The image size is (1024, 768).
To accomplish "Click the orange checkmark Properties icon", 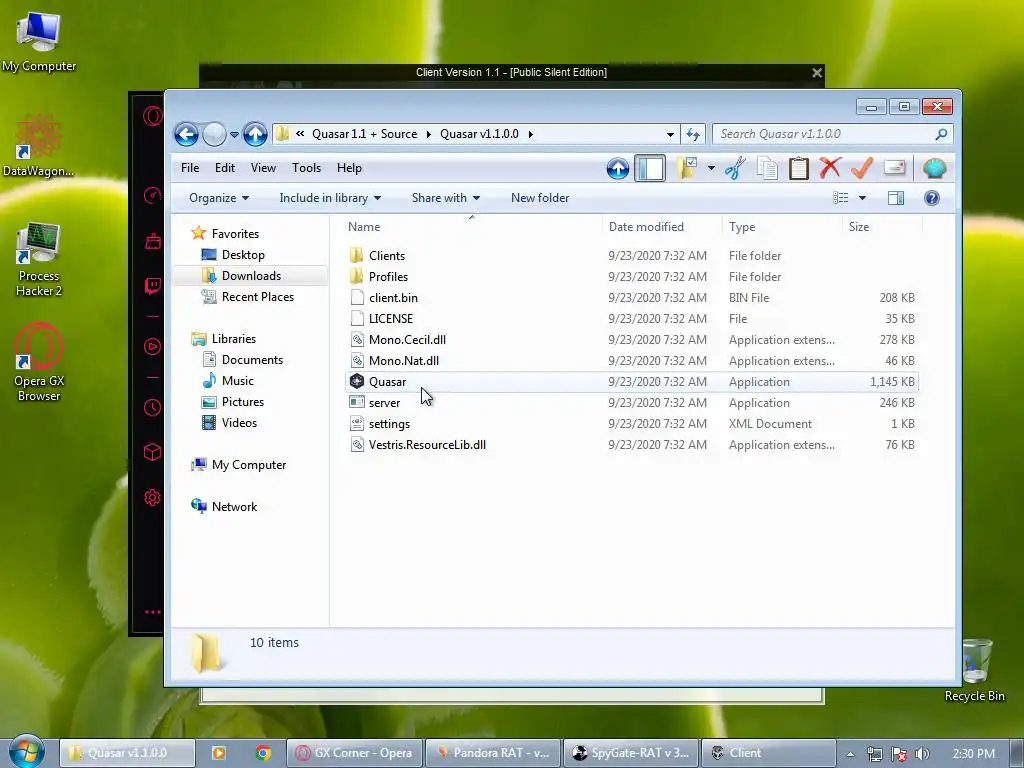I will (x=862, y=168).
